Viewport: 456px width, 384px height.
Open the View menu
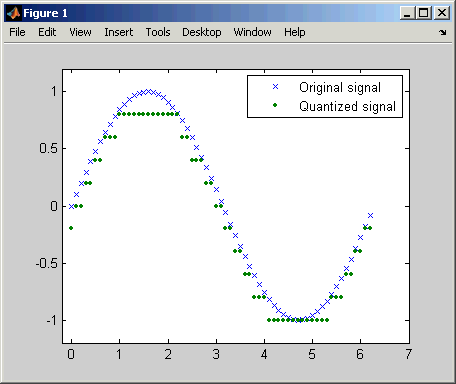80,32
